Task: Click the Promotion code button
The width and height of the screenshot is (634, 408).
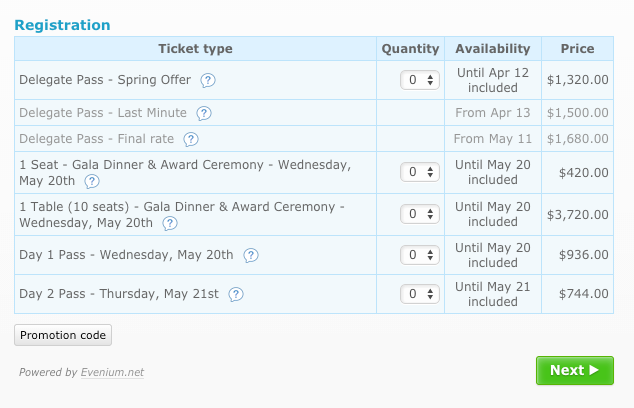Action: (63, 335)
